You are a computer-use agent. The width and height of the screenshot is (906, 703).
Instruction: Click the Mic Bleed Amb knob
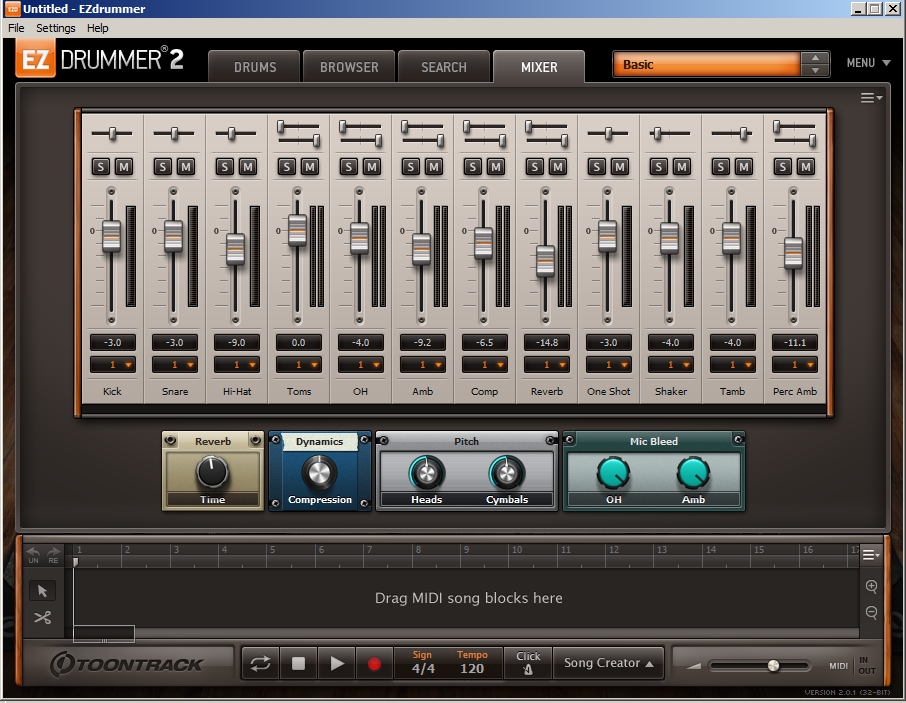pyautogui.click(x=693, y=473)
